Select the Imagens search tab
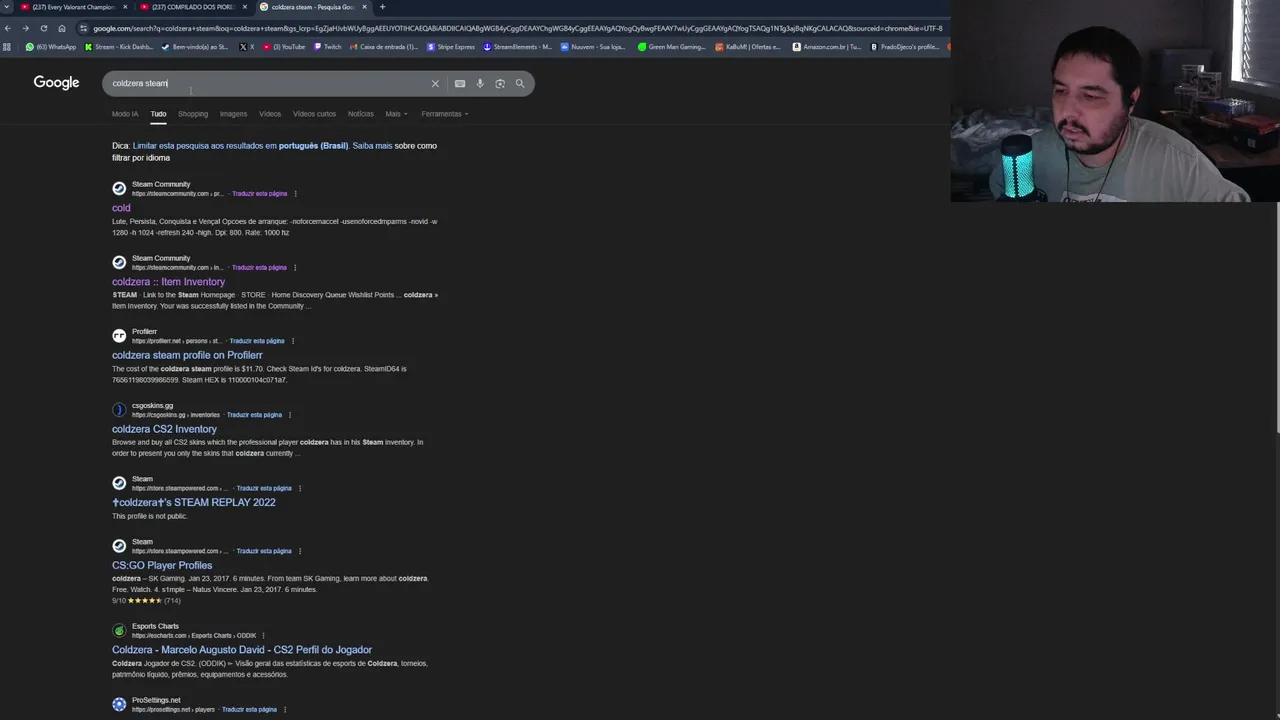 coord(233,114)
